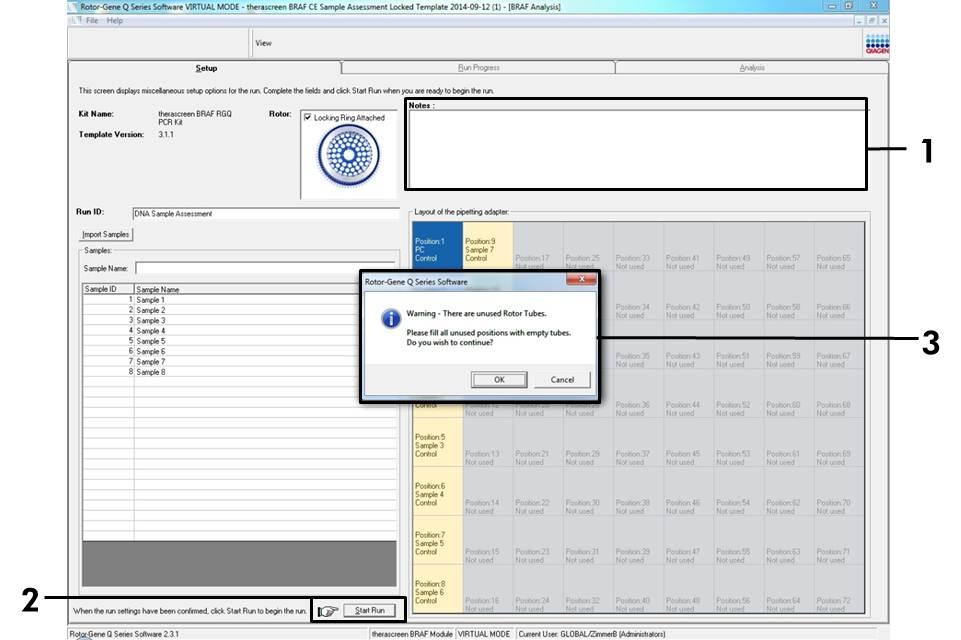The height and width of the screenshot is (640, 961).
Task: Click Position 72 Not used cell
Action: 838,589
